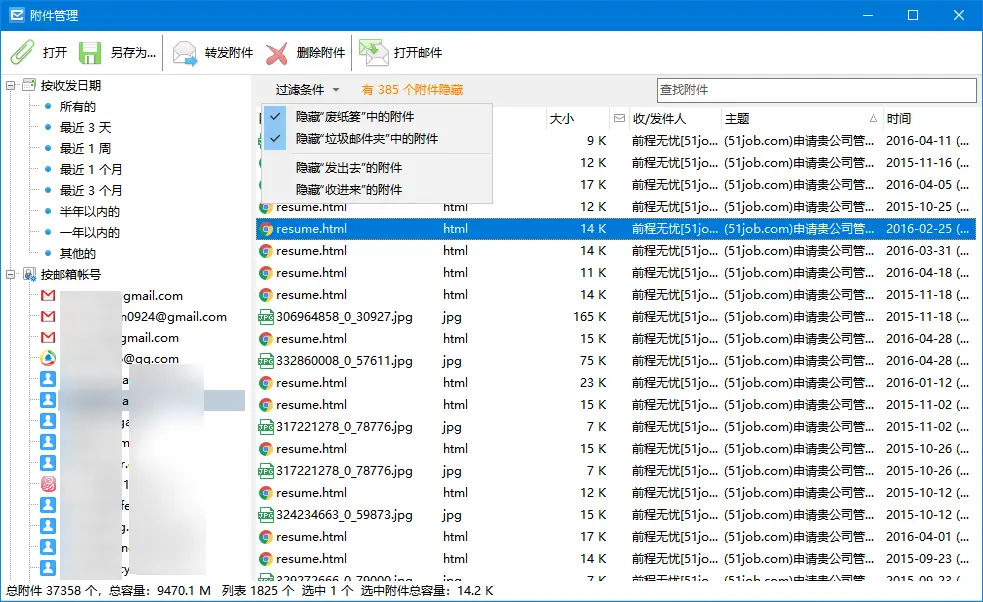Click the calendar icon beside 按收发日期

(x=29, y=85)
